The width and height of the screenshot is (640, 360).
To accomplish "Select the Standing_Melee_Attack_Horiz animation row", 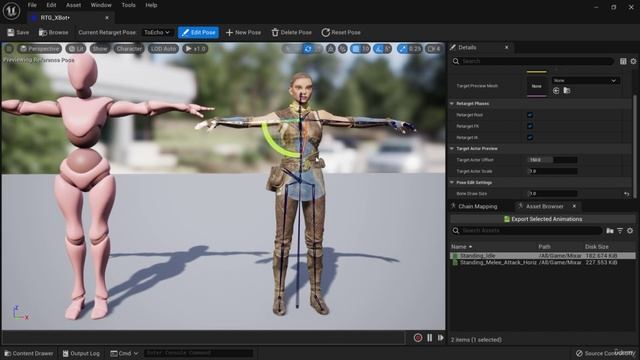I will (x=542, y=262).
